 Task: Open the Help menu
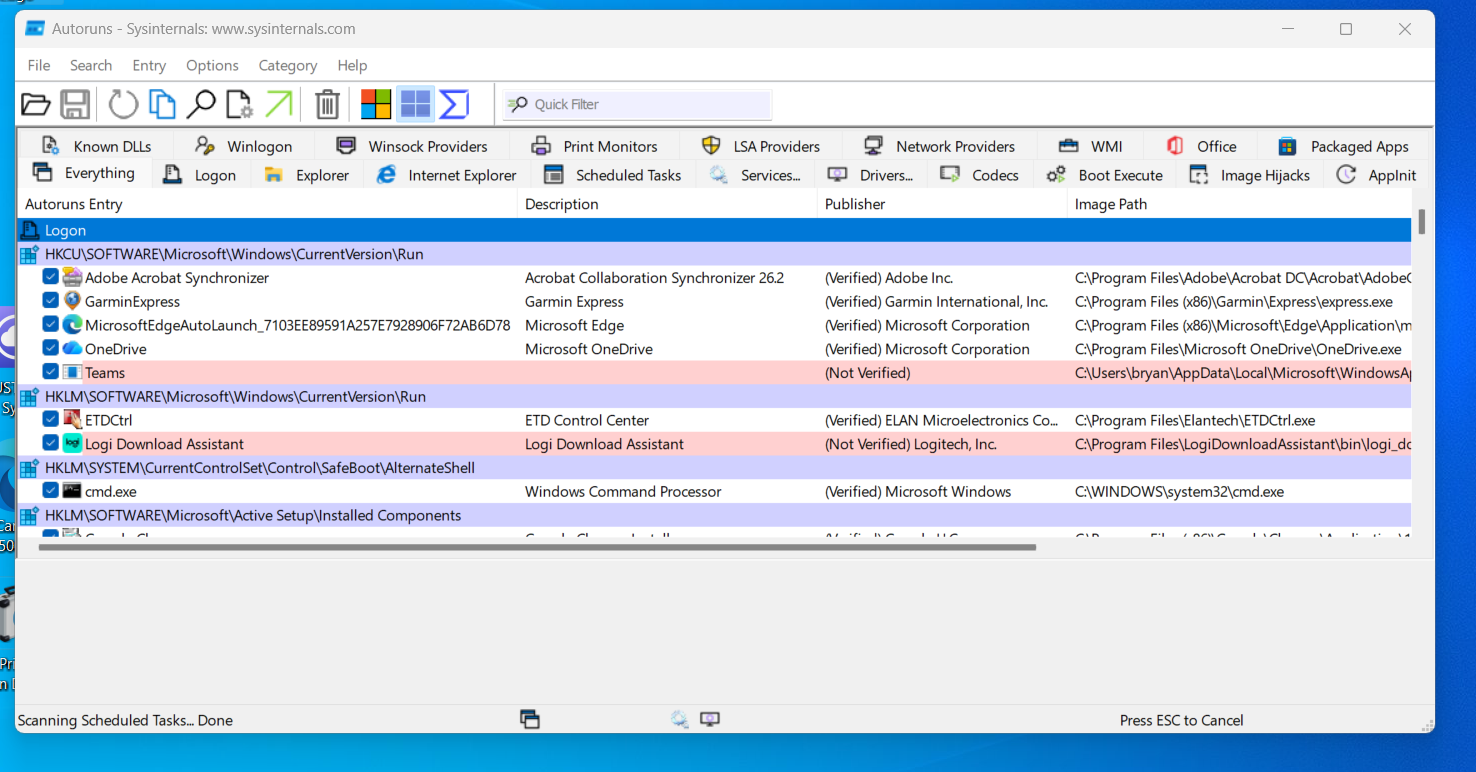(x=352, y=65)
